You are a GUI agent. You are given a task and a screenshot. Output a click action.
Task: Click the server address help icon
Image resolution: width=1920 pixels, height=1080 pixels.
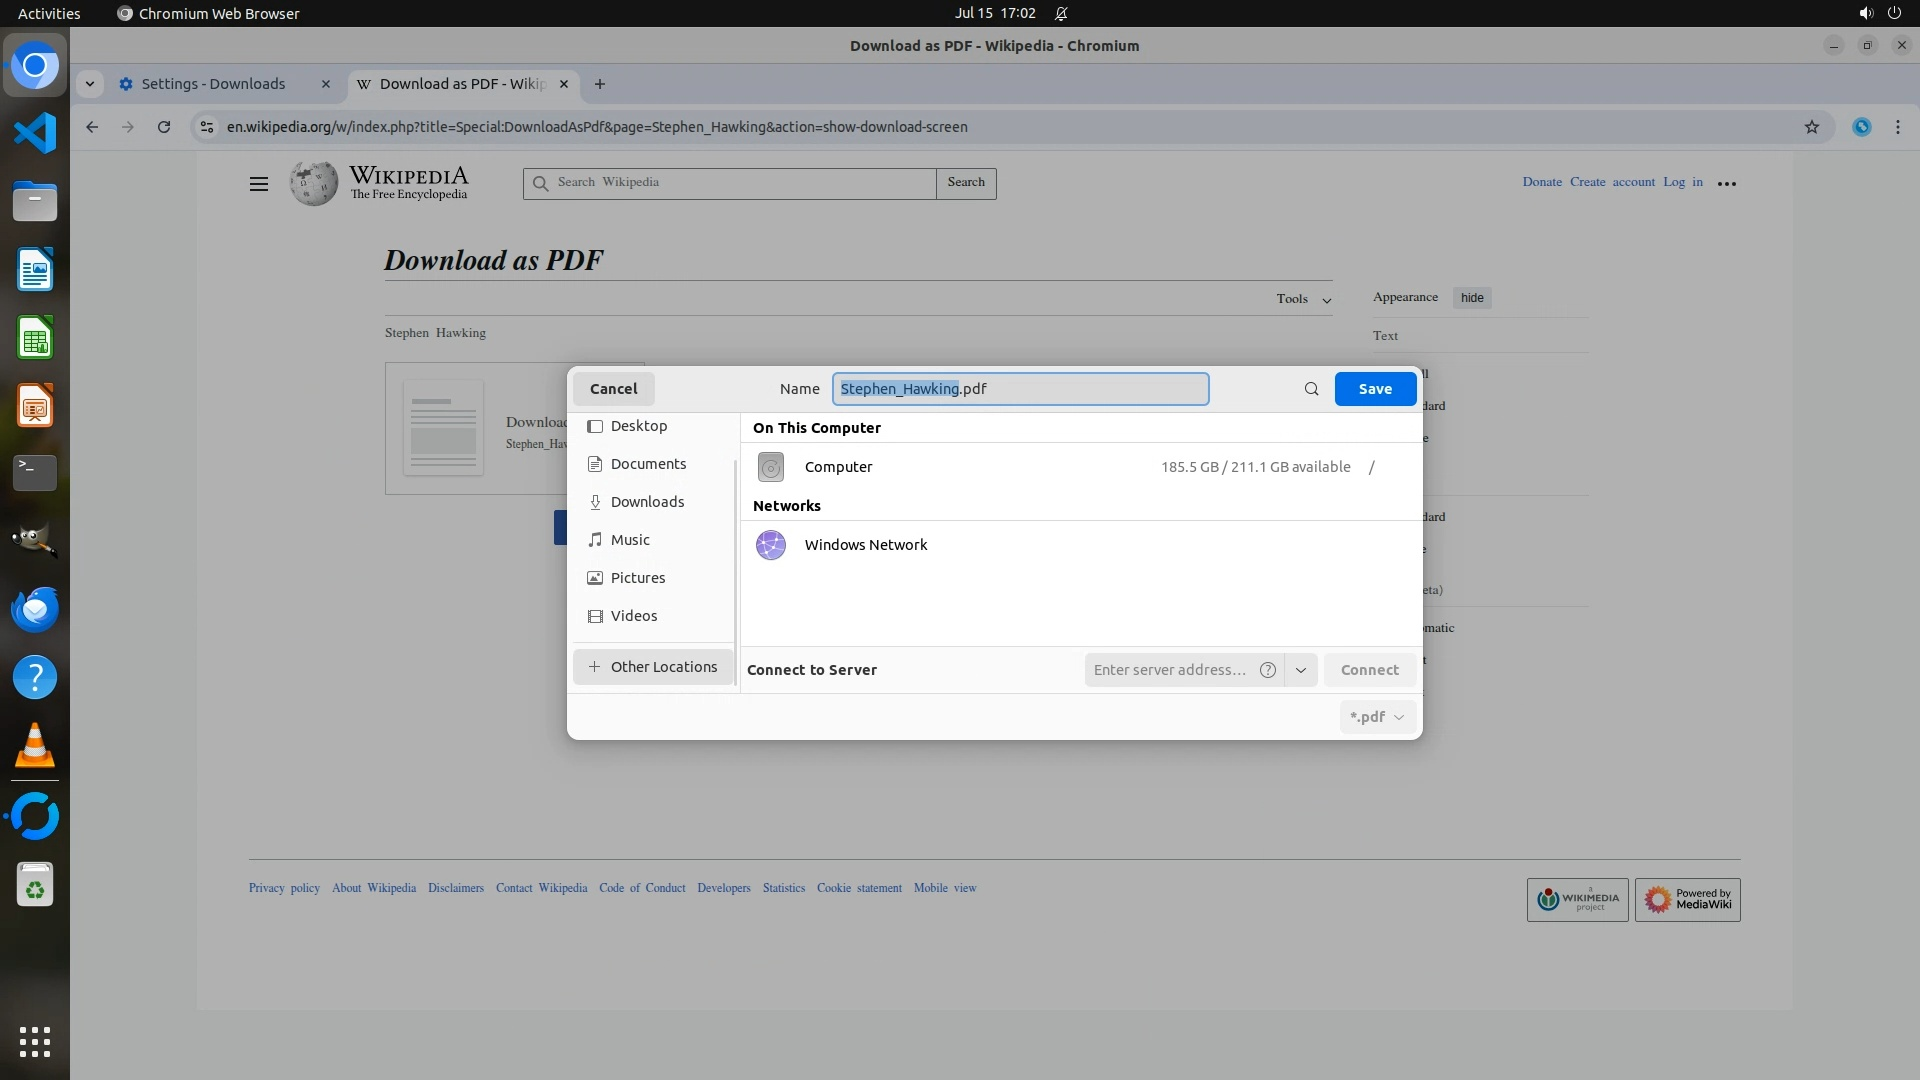tap(1268, 670)
